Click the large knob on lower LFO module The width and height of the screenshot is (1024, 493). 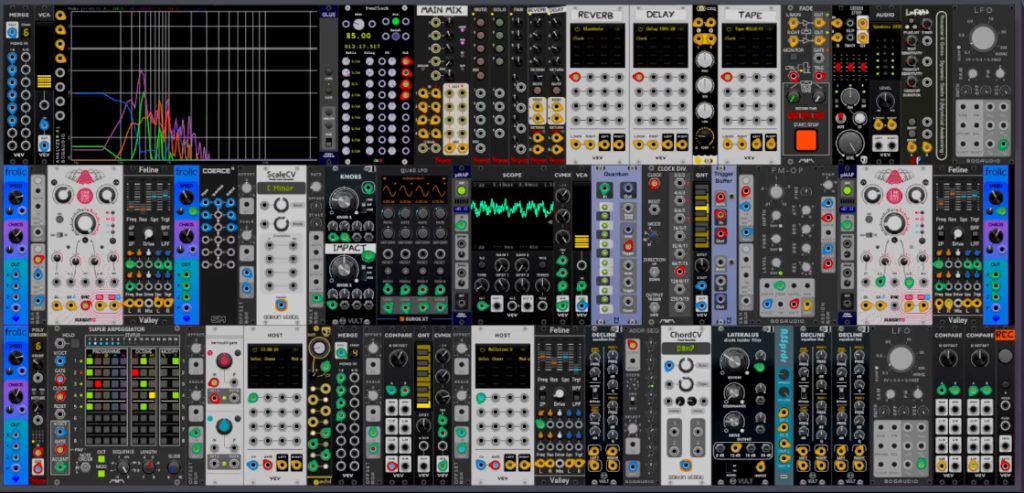901,357
